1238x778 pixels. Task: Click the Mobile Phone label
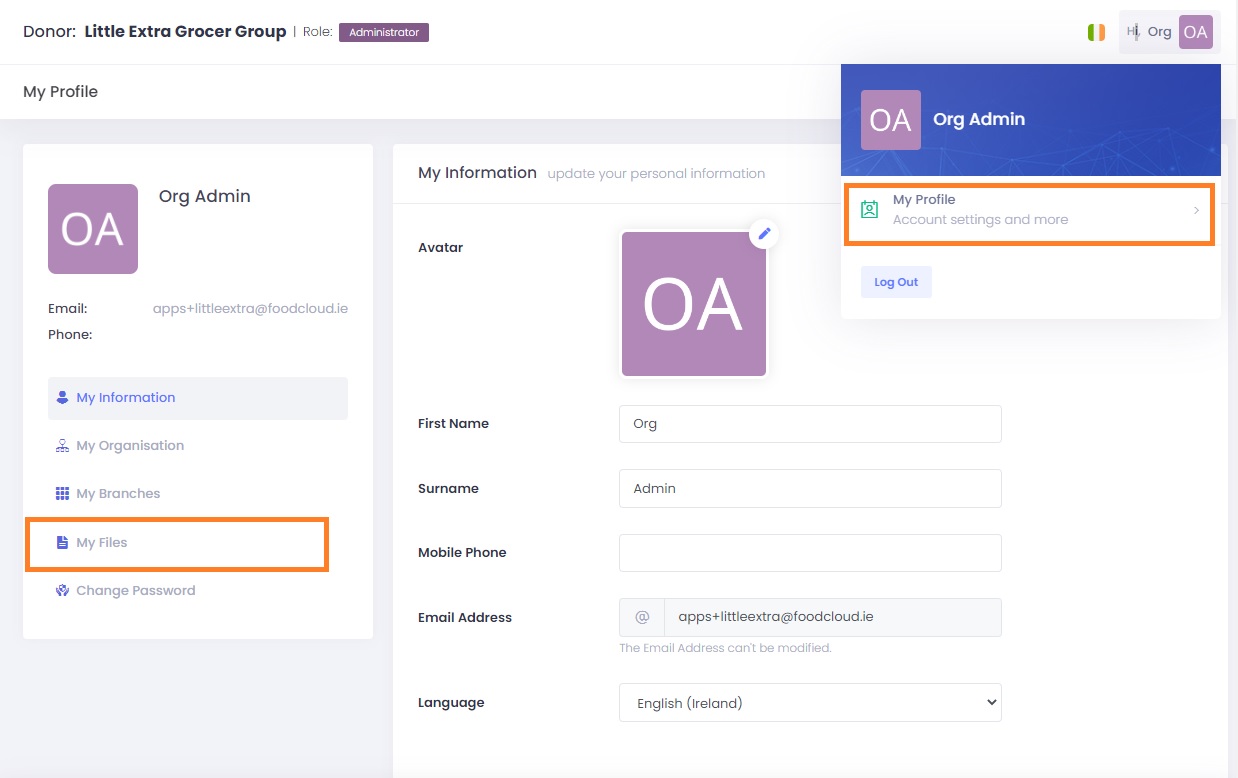click(x=462, y=552)
